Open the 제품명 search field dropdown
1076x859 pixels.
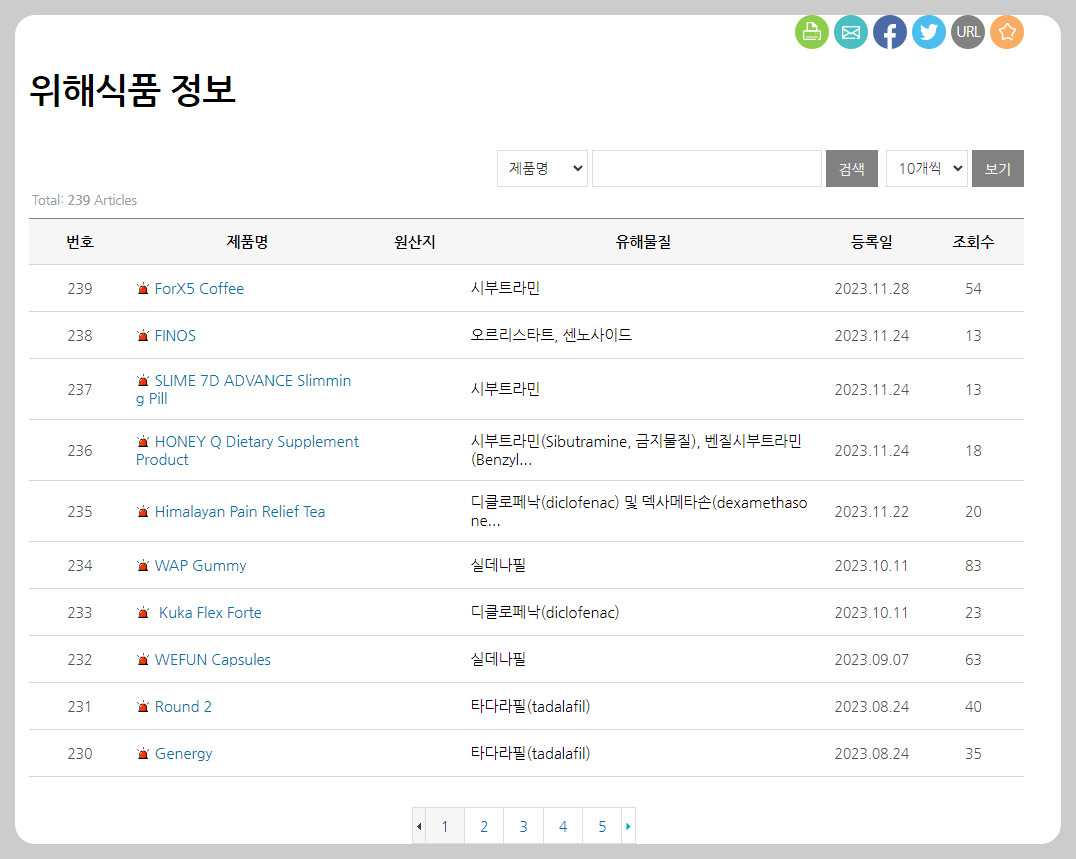point(542,169)
